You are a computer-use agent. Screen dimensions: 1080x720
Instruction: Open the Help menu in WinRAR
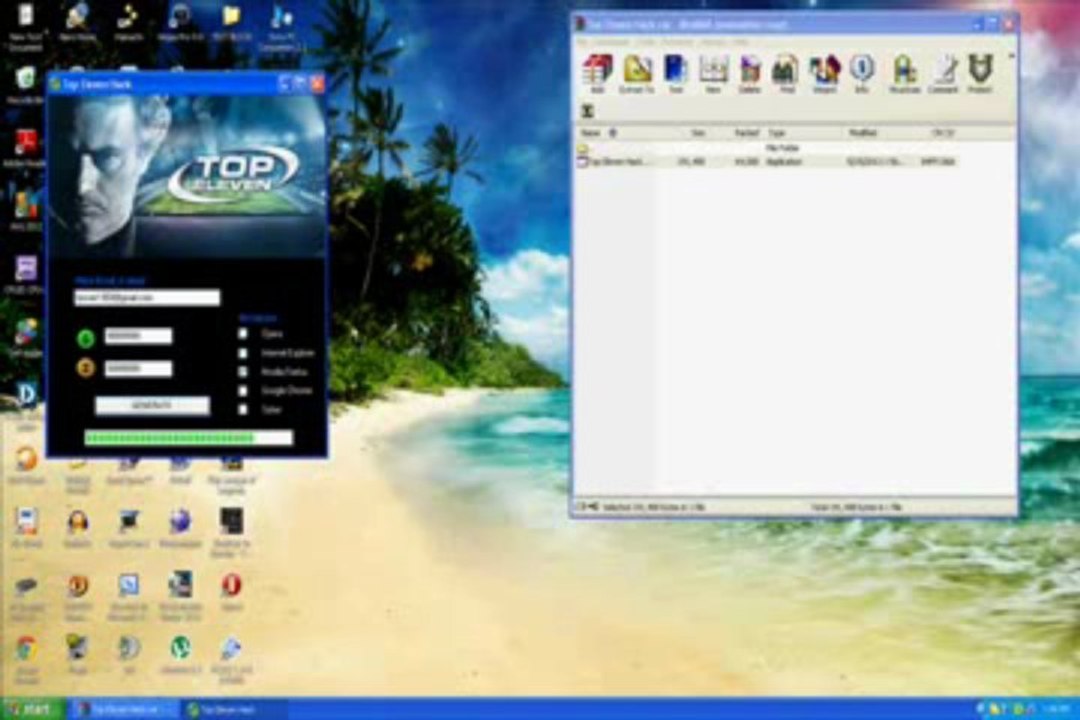click(740, 42)
